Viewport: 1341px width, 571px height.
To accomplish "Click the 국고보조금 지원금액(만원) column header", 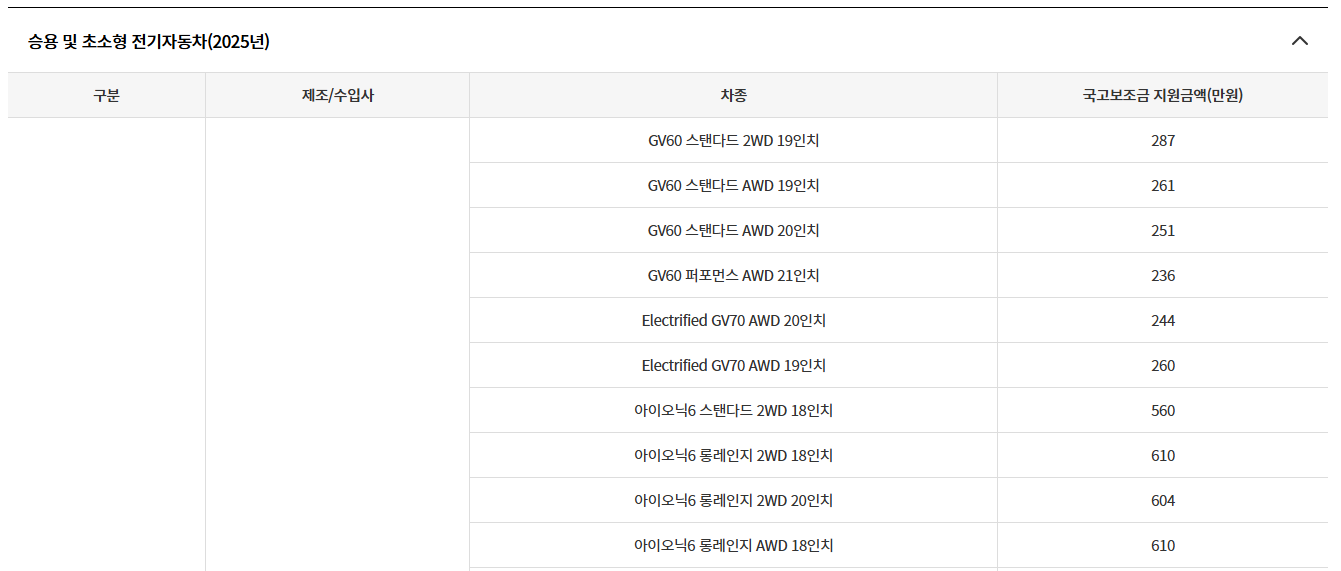I will pos(1163,96).
